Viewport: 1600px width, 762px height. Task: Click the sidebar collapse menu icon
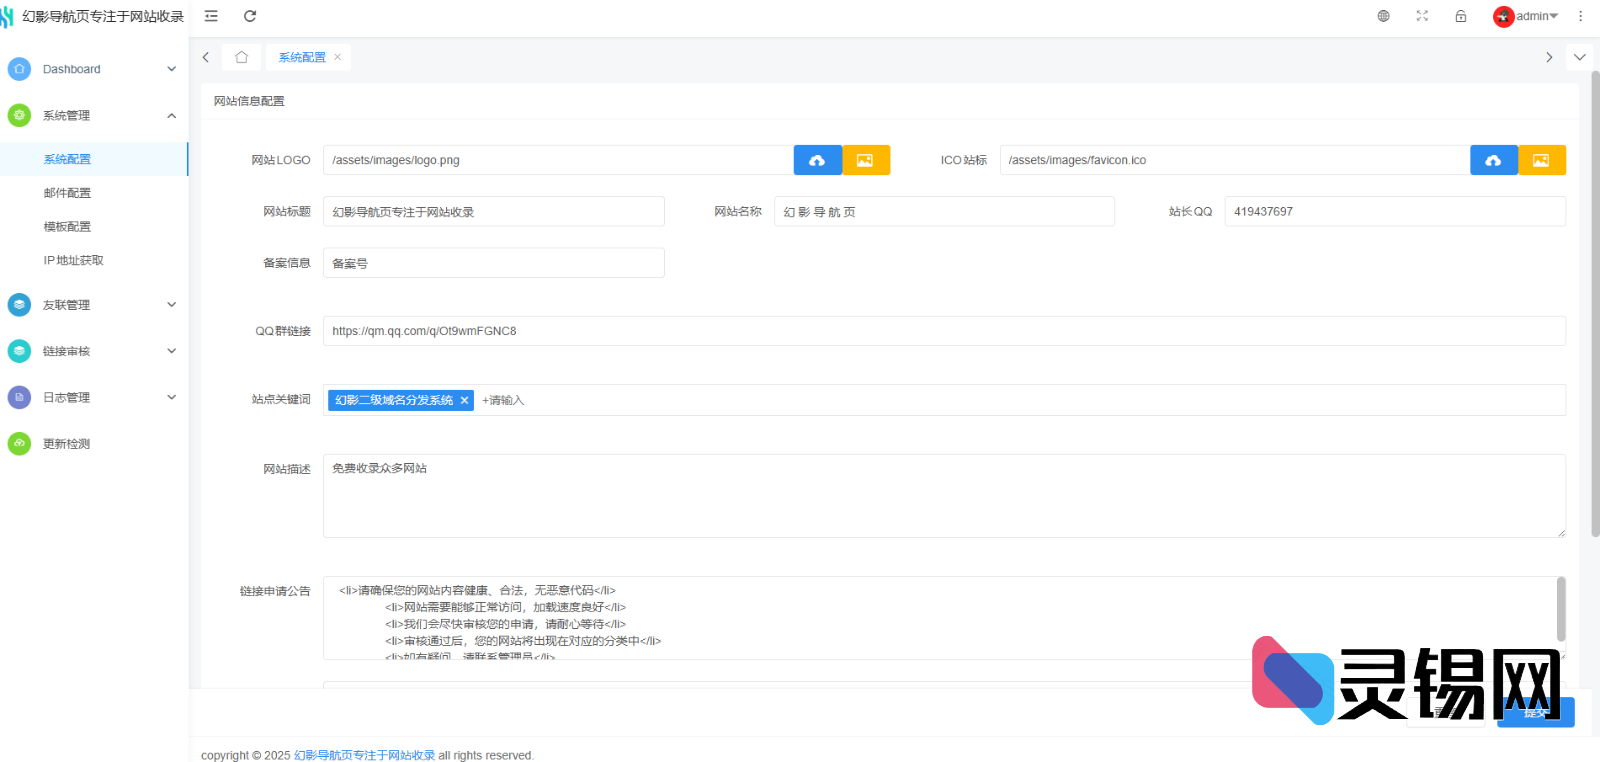(211, 16)
